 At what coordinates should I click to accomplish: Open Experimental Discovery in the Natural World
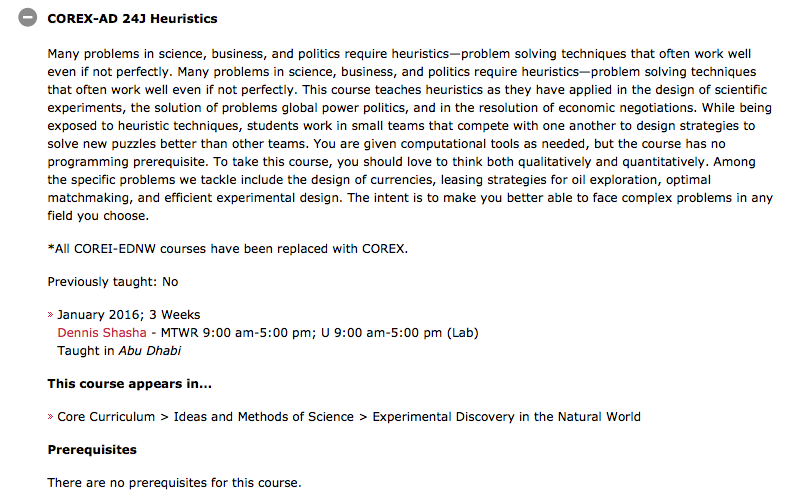point(506,417)
